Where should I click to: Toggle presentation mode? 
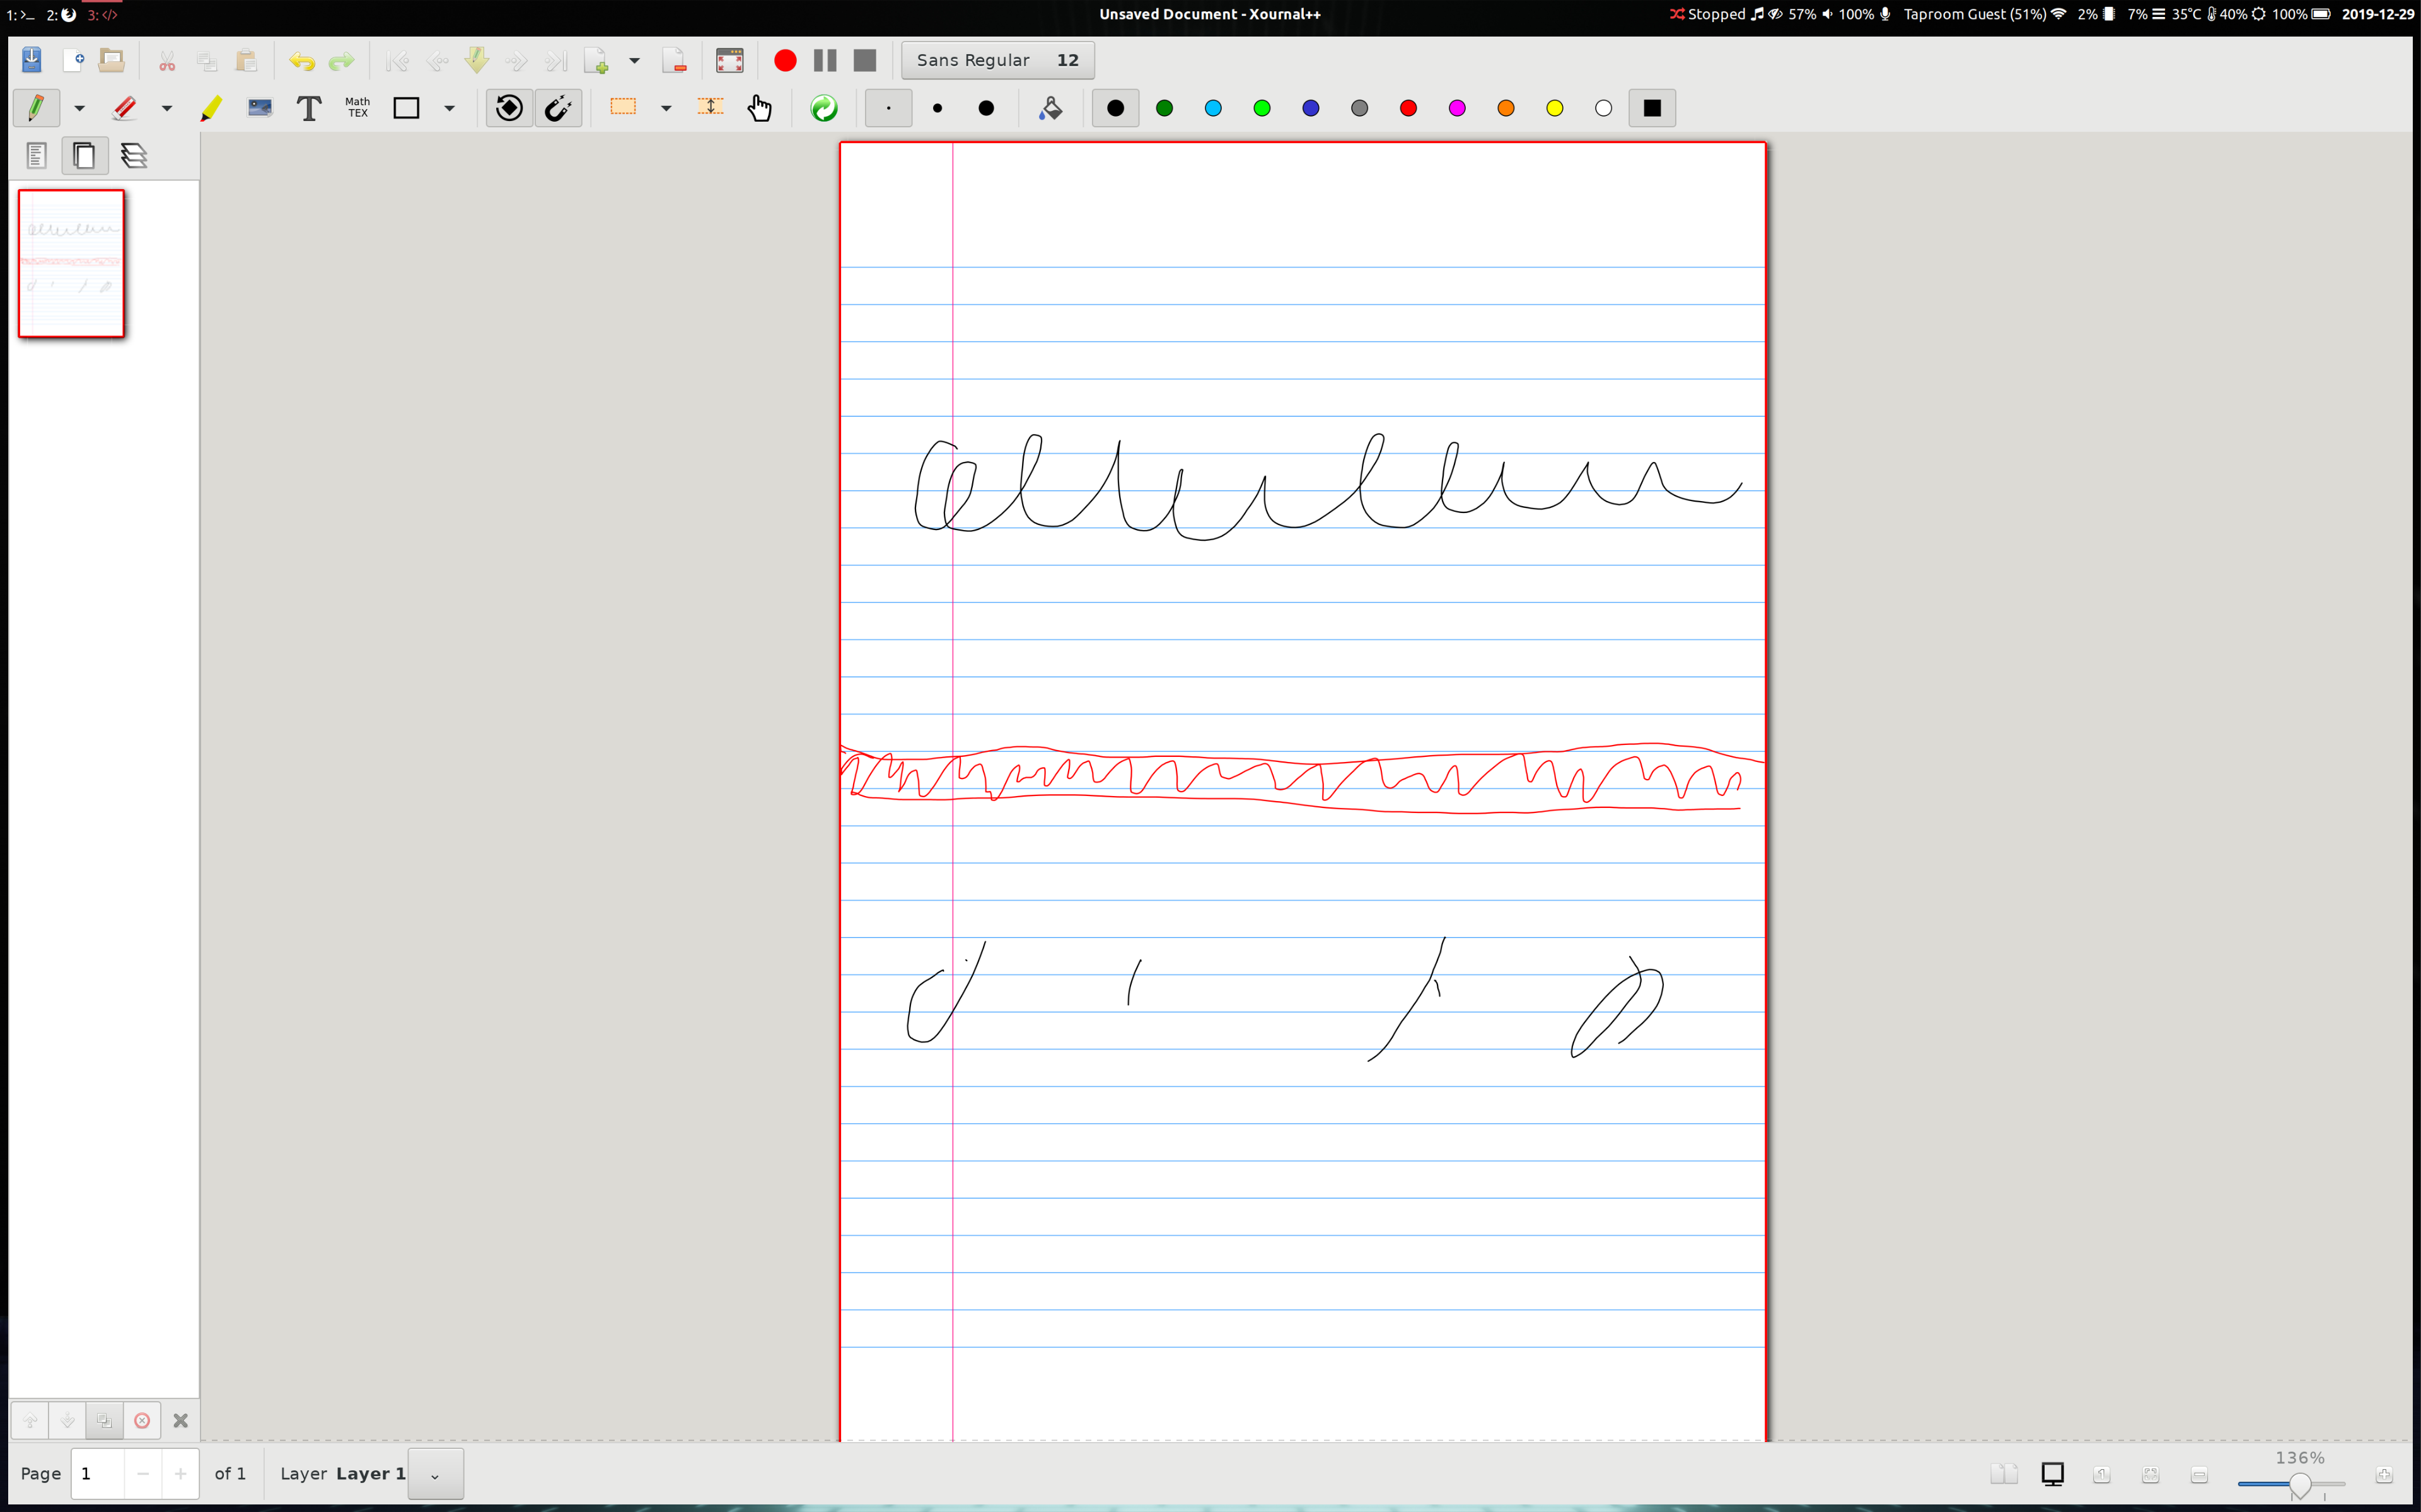coord(2052,1474)
